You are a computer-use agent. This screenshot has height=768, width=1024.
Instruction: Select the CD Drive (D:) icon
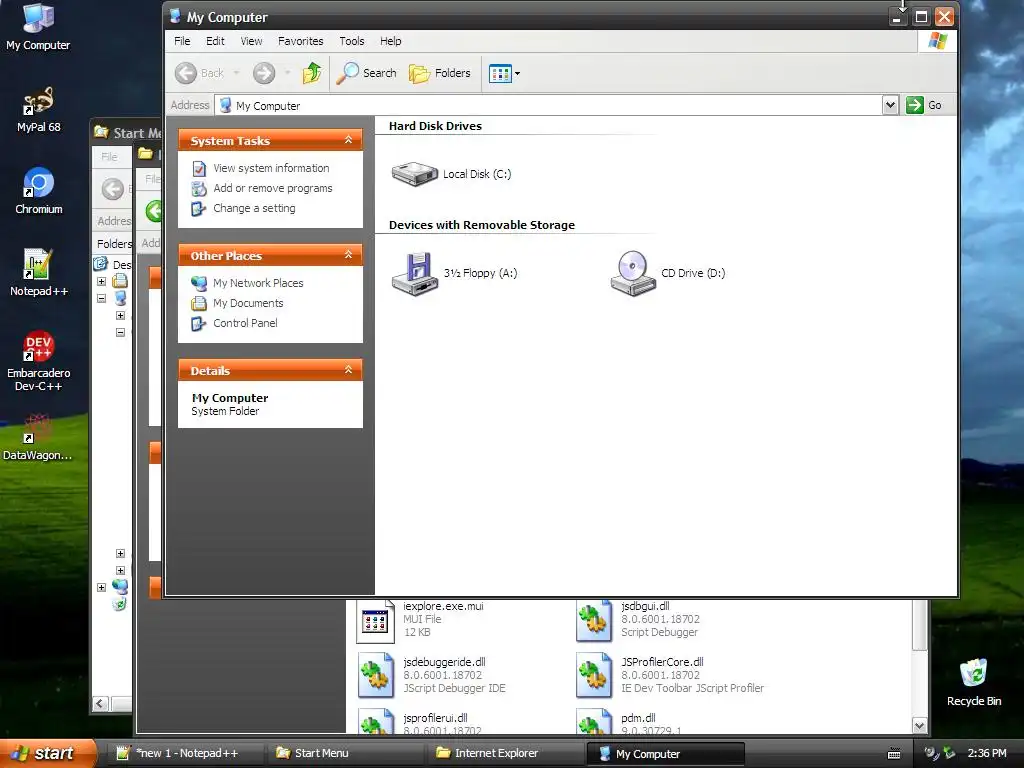point(633,274)
